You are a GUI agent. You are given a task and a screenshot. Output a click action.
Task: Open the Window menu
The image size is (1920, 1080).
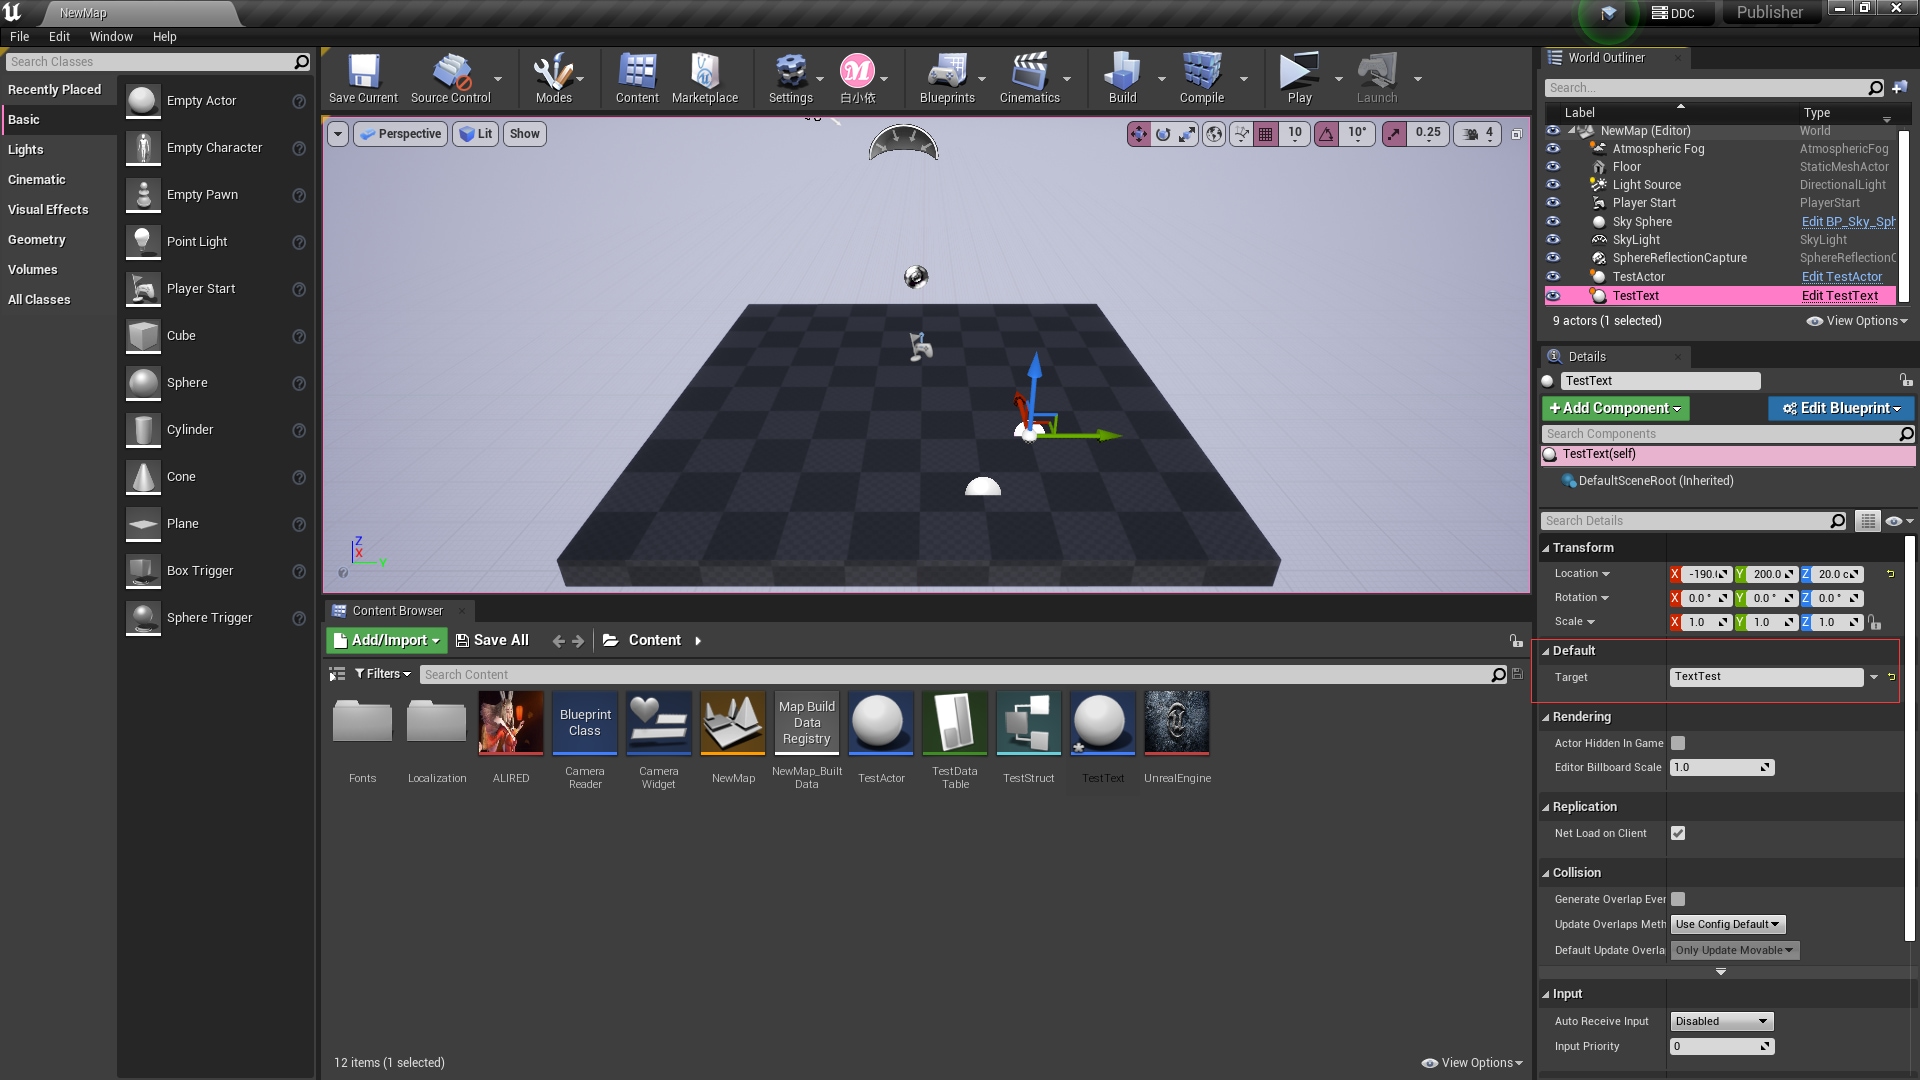[110, 37]
